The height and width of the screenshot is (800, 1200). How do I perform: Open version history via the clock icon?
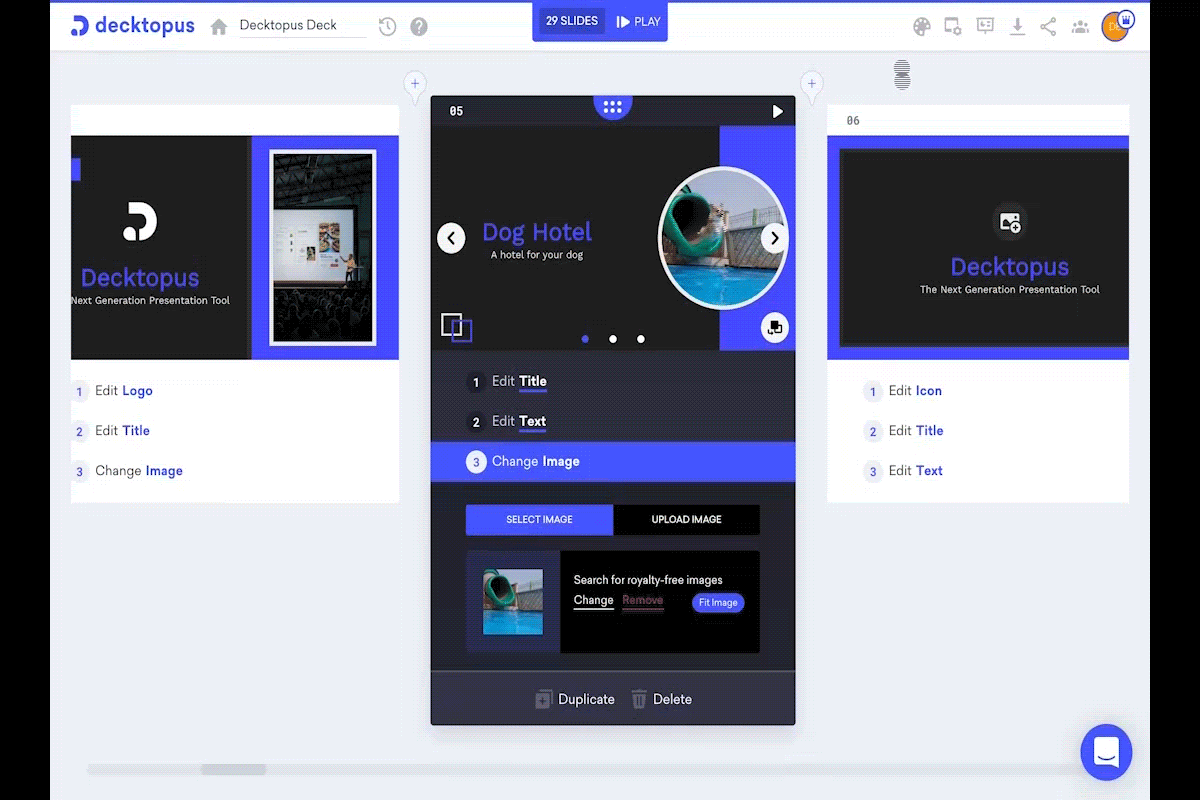387,26
